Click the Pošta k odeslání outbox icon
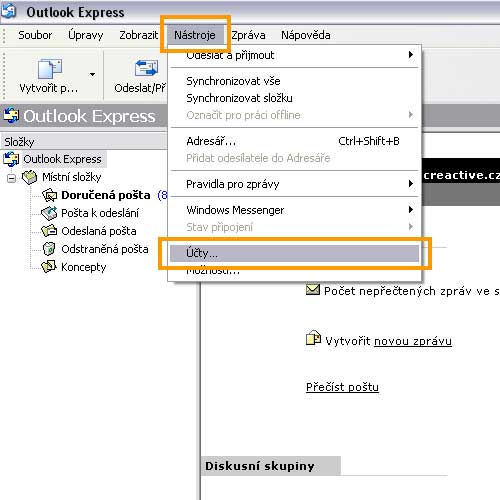 click(49, 213)
